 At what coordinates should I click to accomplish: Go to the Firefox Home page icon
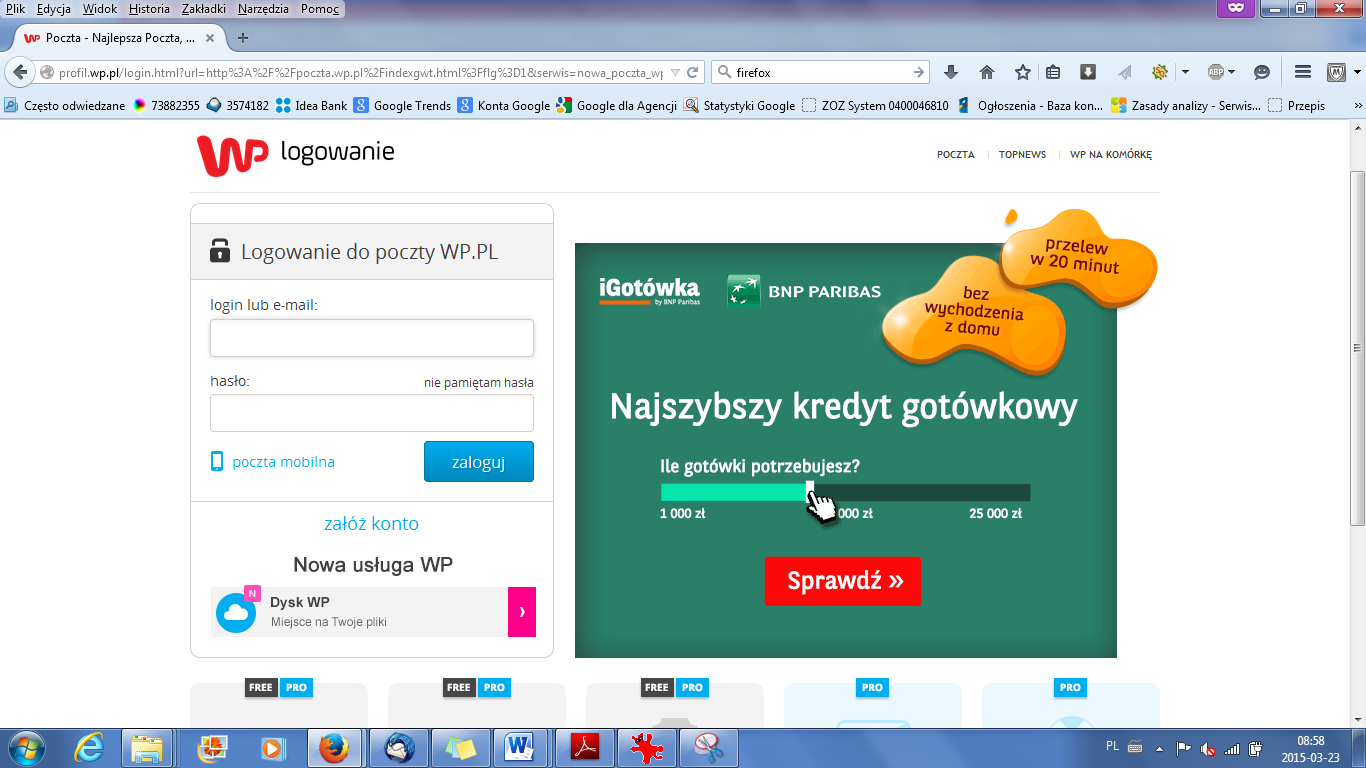click(x=987, y=72)
